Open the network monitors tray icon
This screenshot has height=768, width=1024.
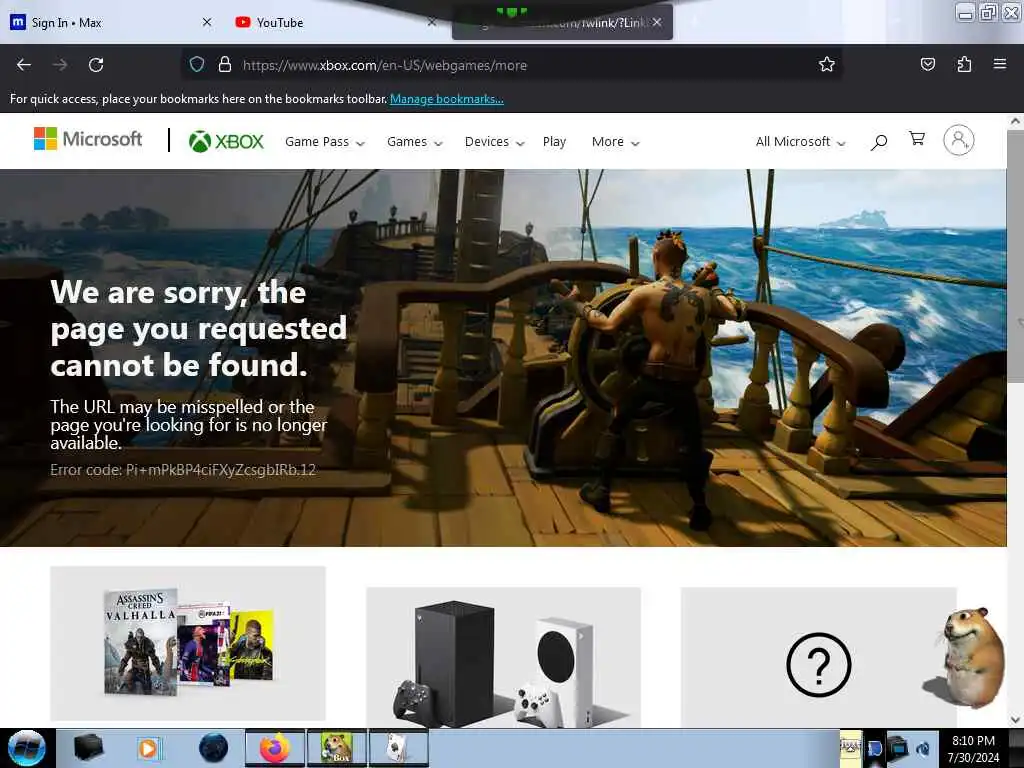(x=899, y=748)
